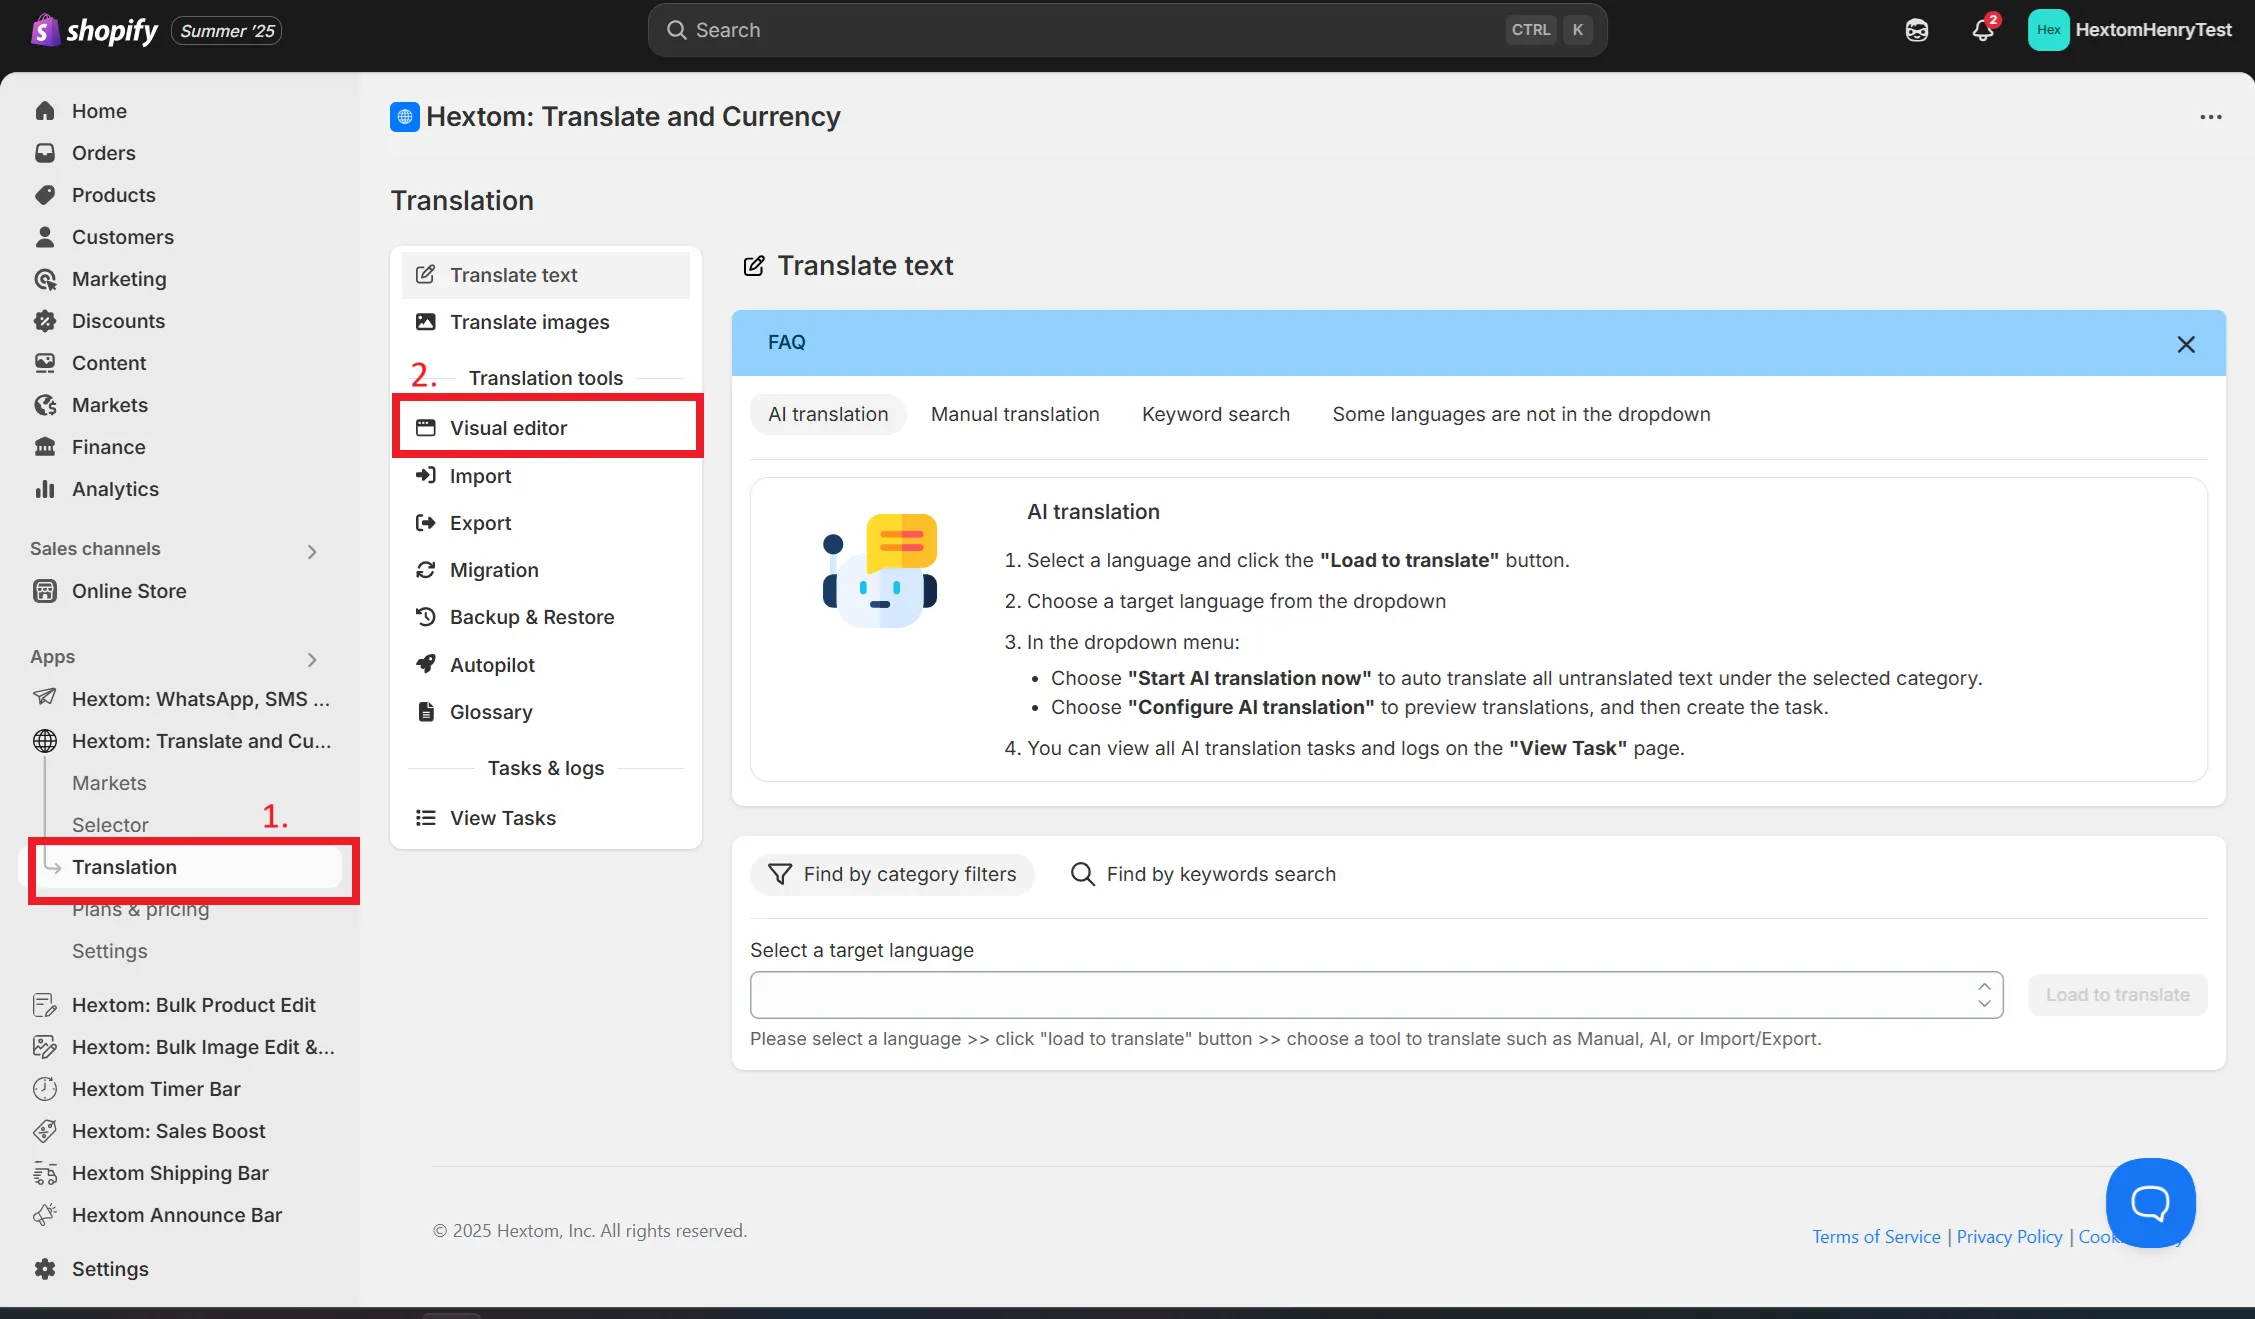This screenshot has width=2255, height=1319.
Task: Select Find by keywords search tab
Action: (1203, 874)
